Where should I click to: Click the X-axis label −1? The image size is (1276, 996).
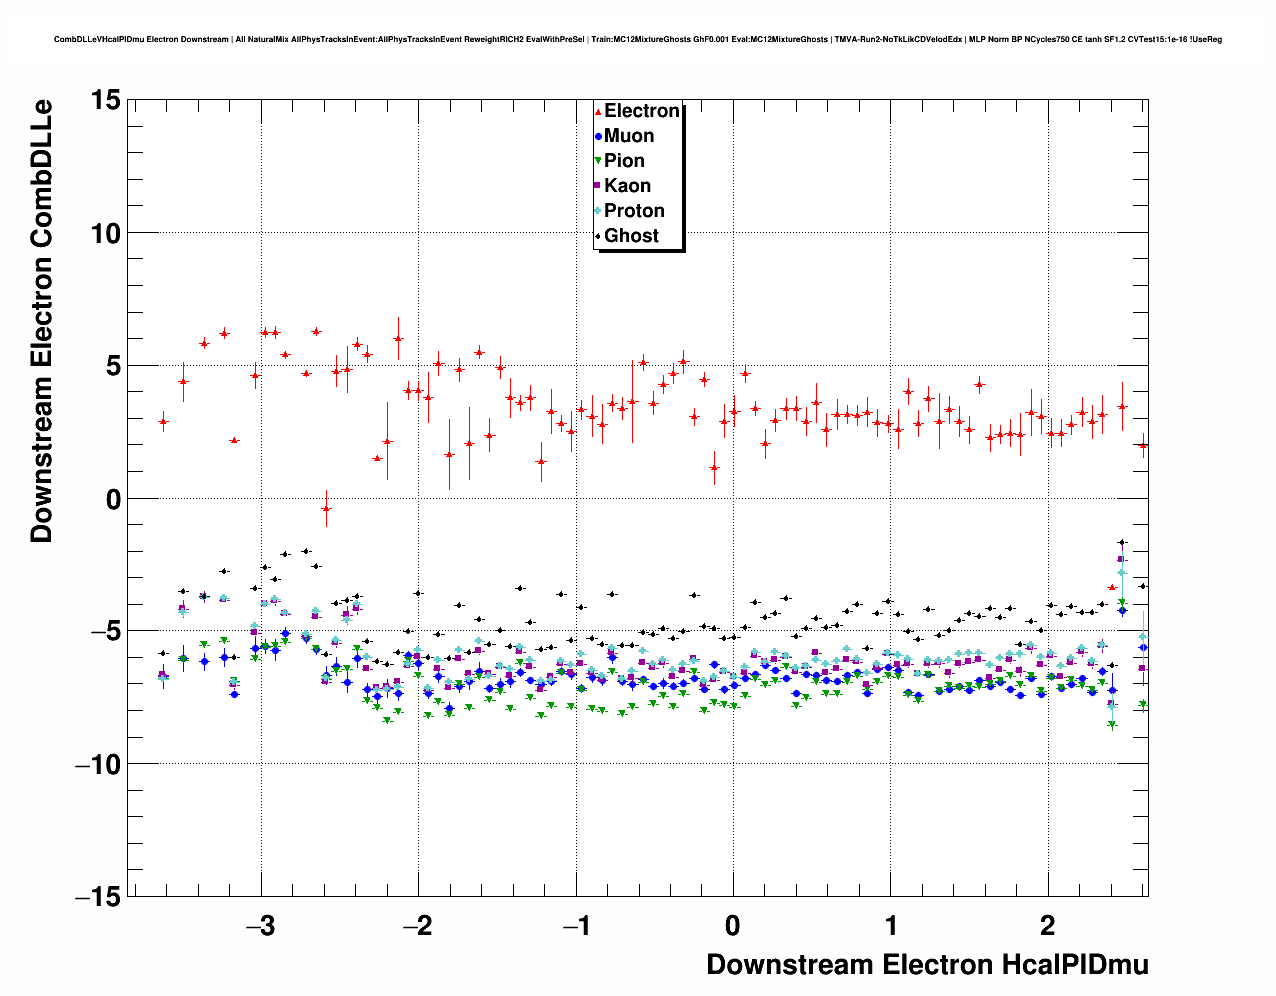[x=576, y=926]
